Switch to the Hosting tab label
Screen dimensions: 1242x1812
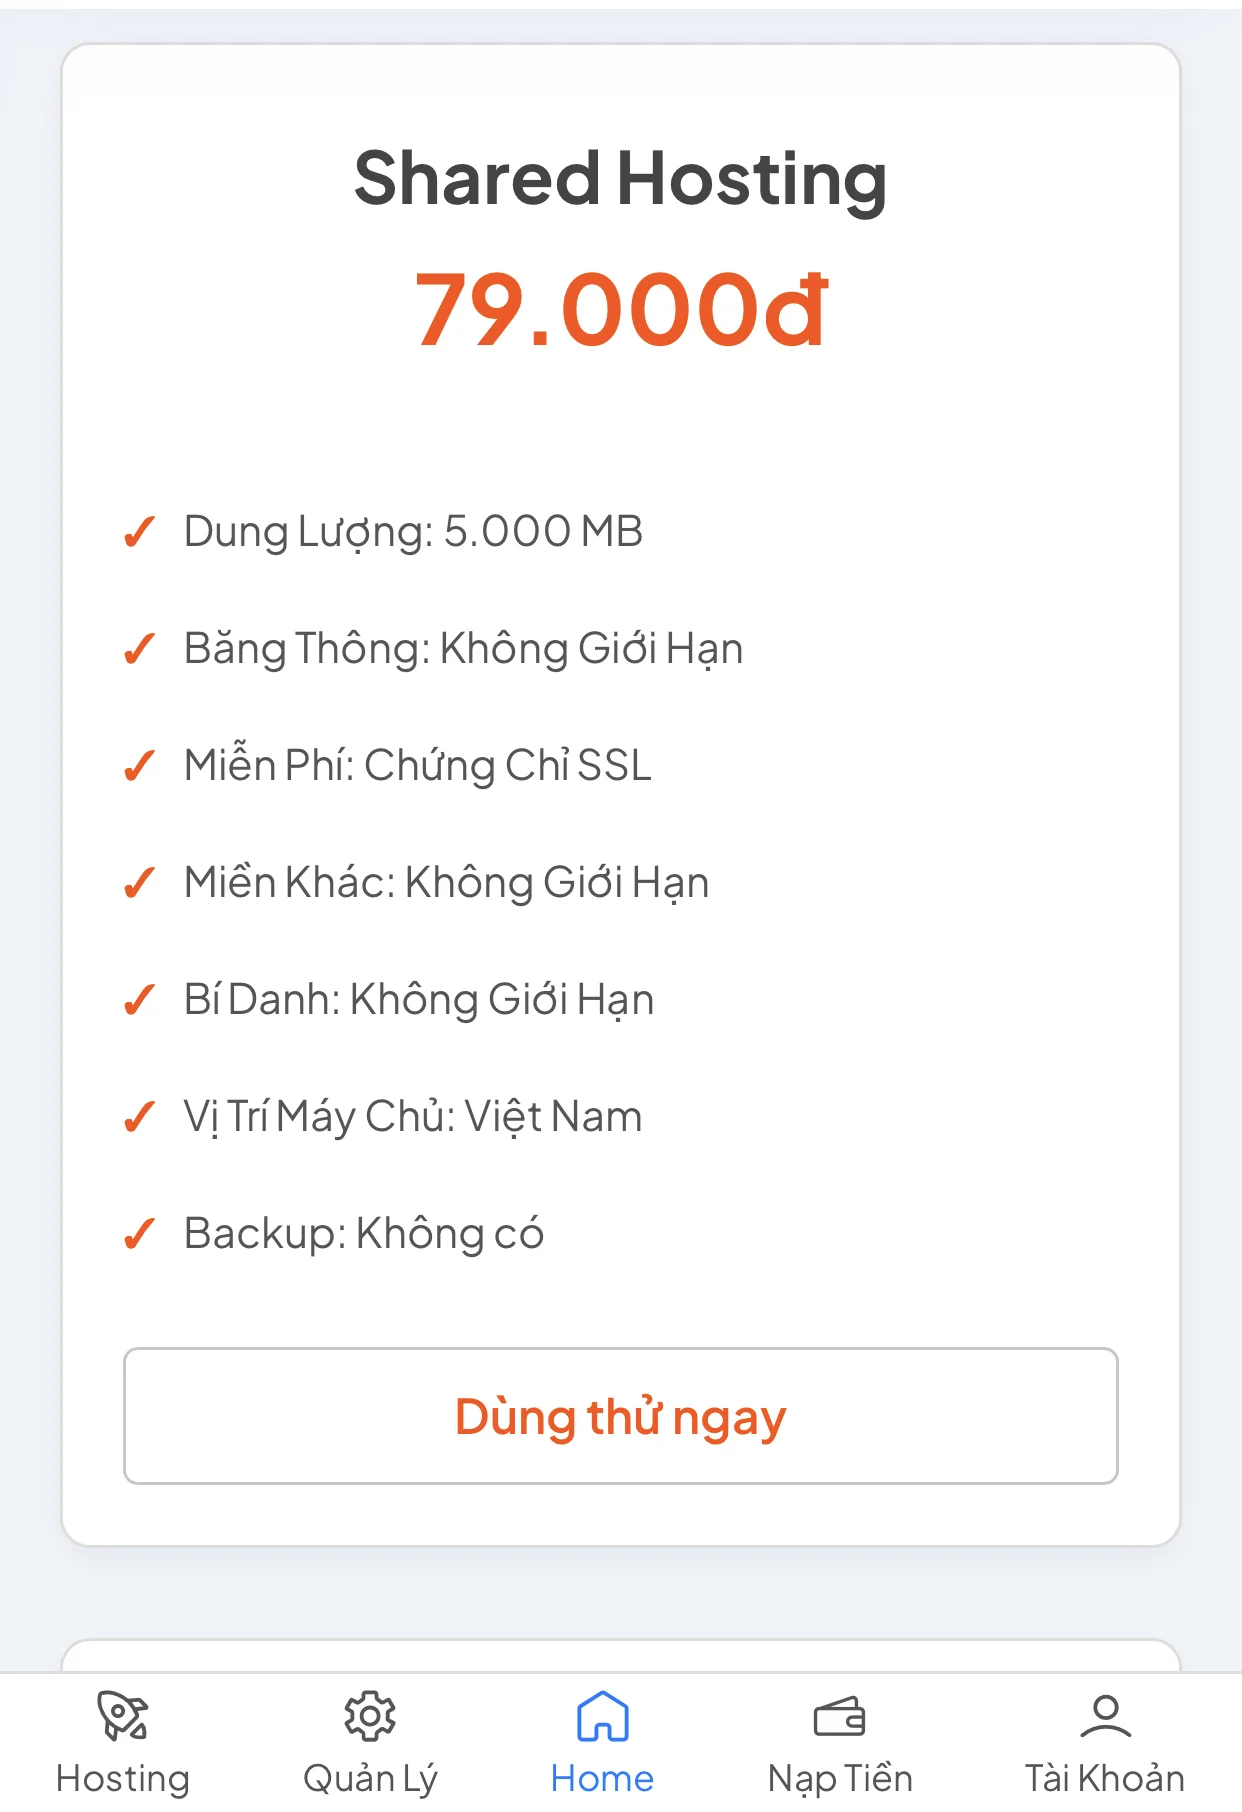(x=122, y=1778)
